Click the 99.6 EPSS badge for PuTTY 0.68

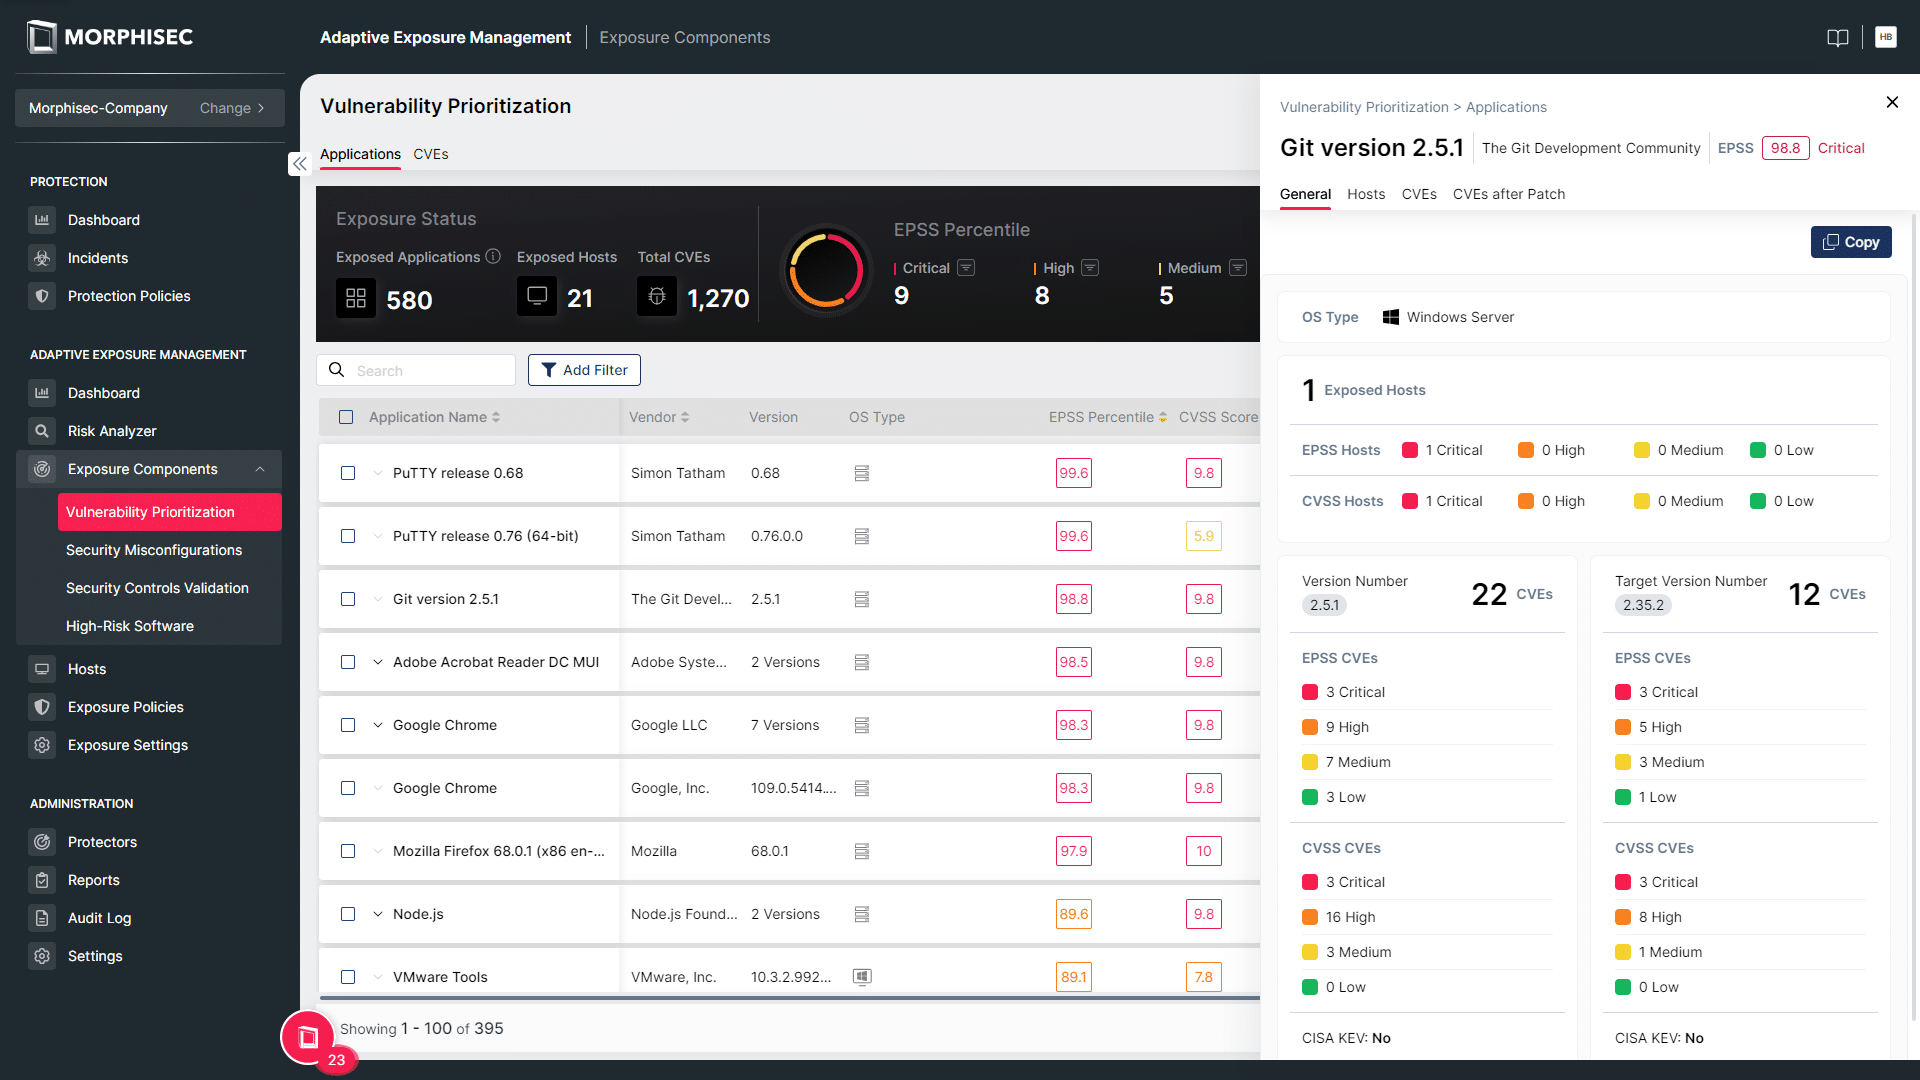coord(1074,473)
